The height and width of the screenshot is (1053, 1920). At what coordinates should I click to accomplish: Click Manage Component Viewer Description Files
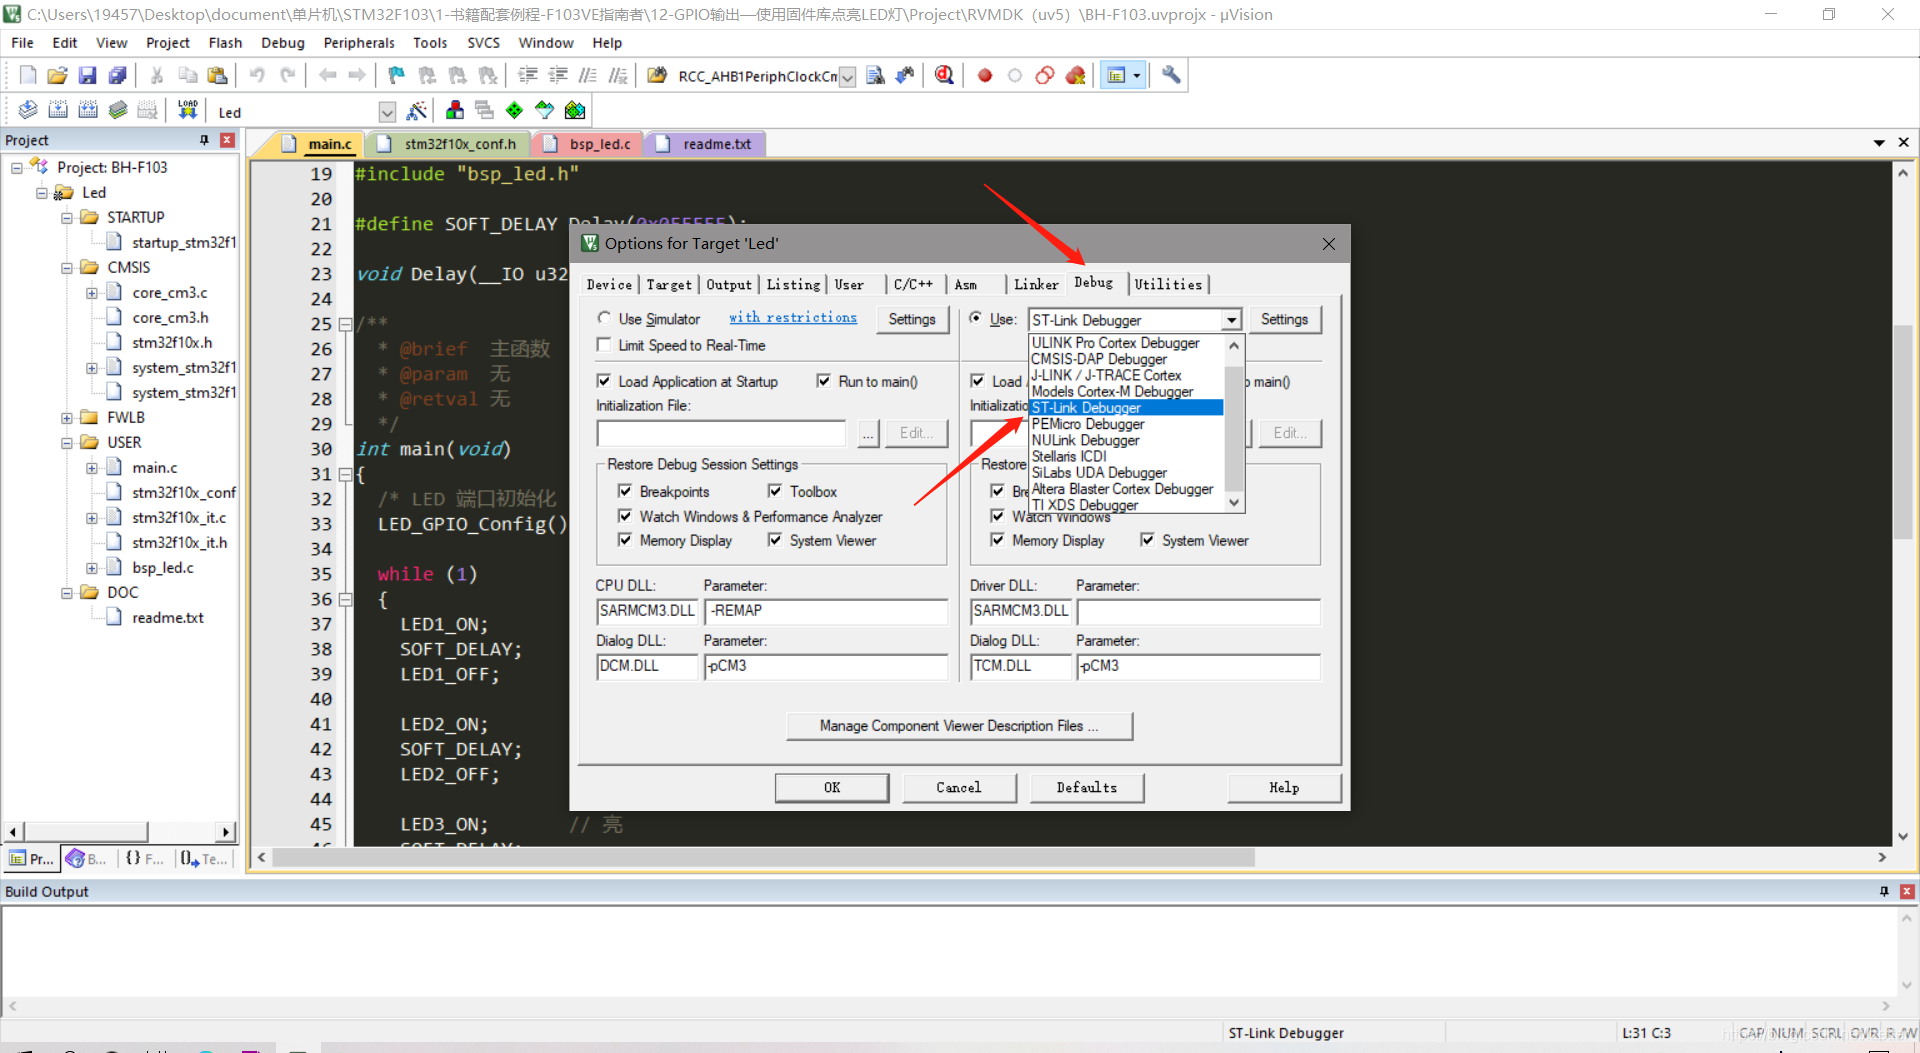coord(959,726)
